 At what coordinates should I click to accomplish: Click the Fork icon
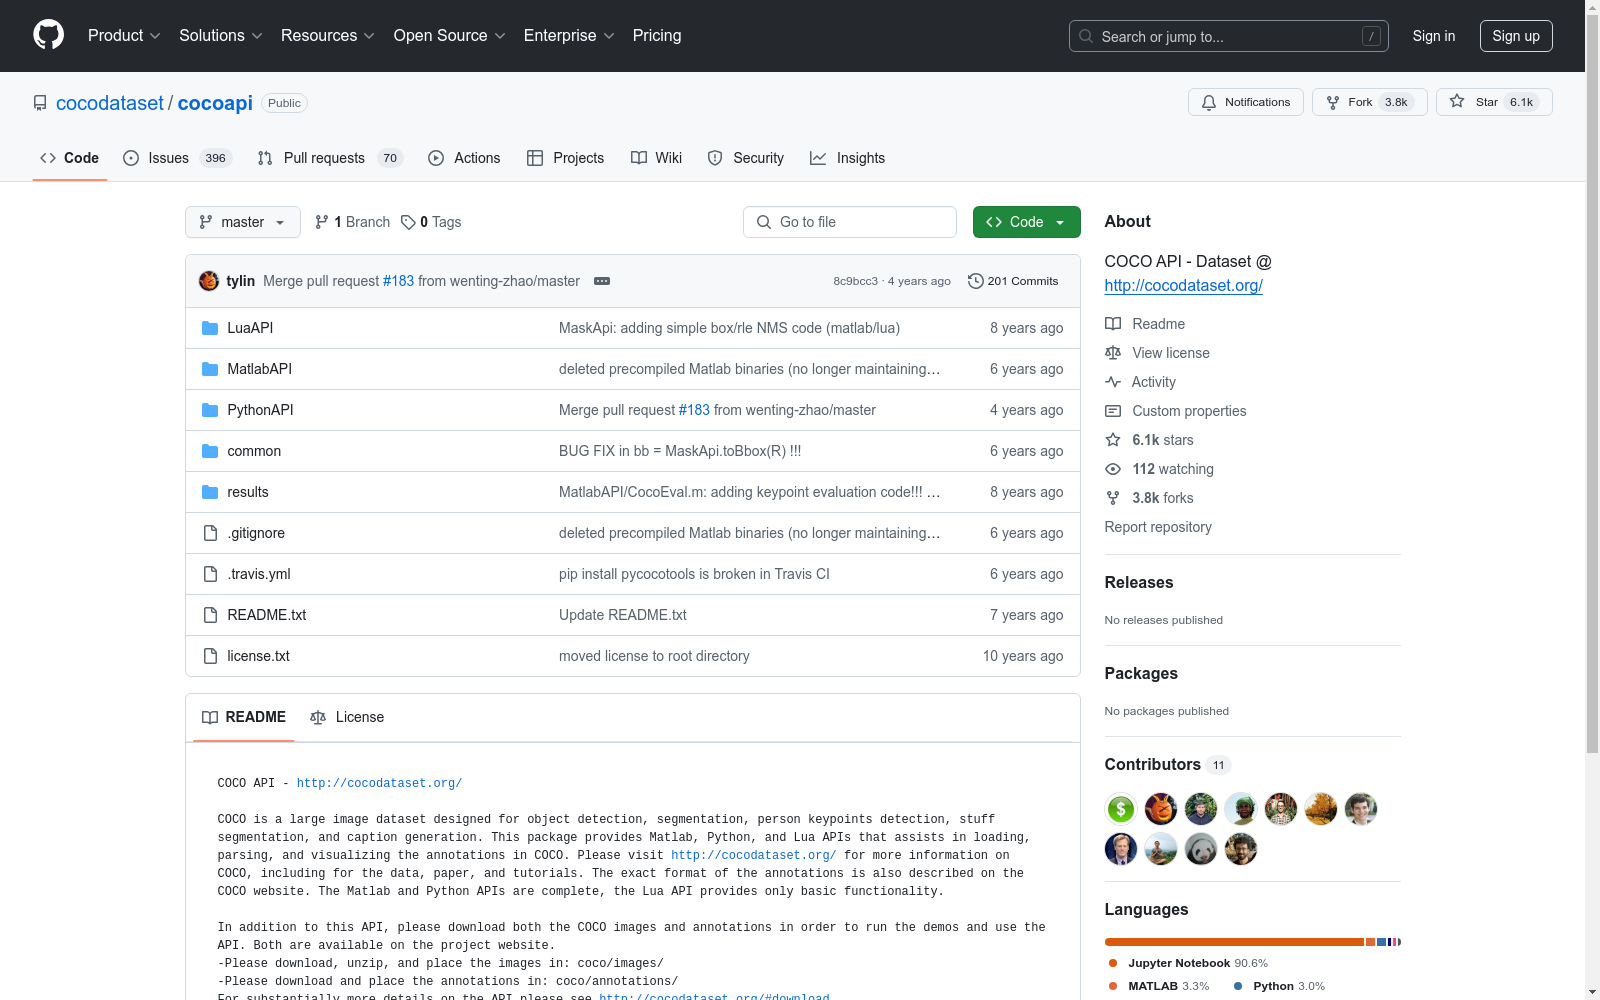pos(1333,102)
